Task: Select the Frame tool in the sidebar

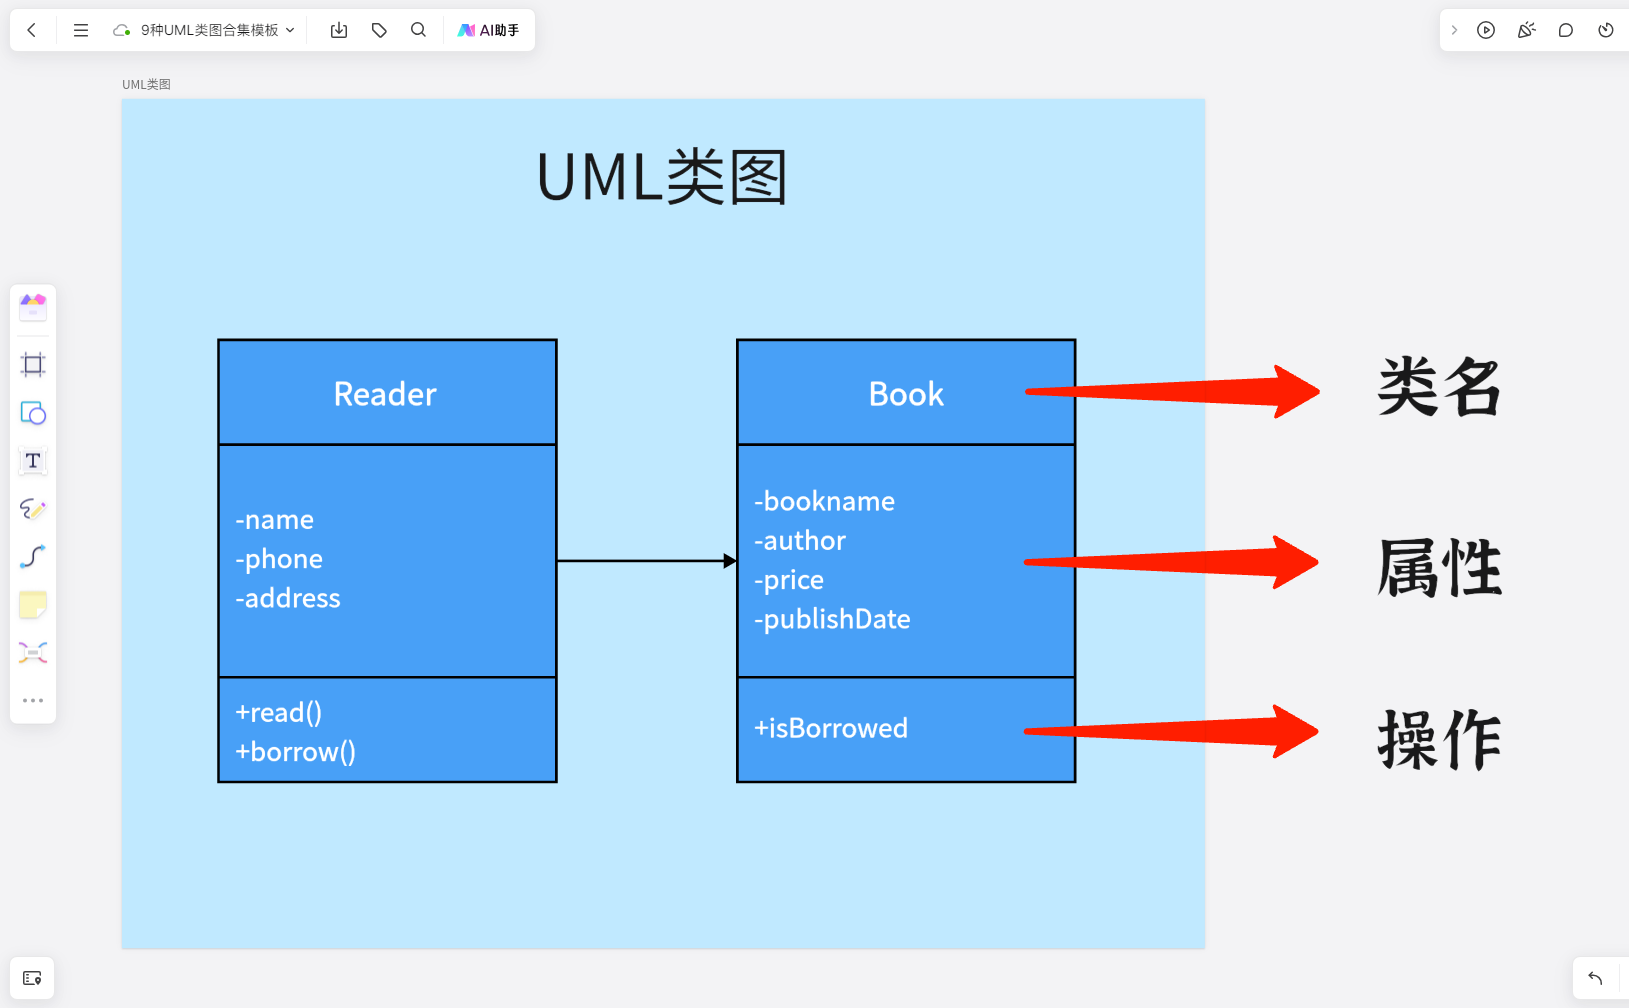Action: [33, 365]
